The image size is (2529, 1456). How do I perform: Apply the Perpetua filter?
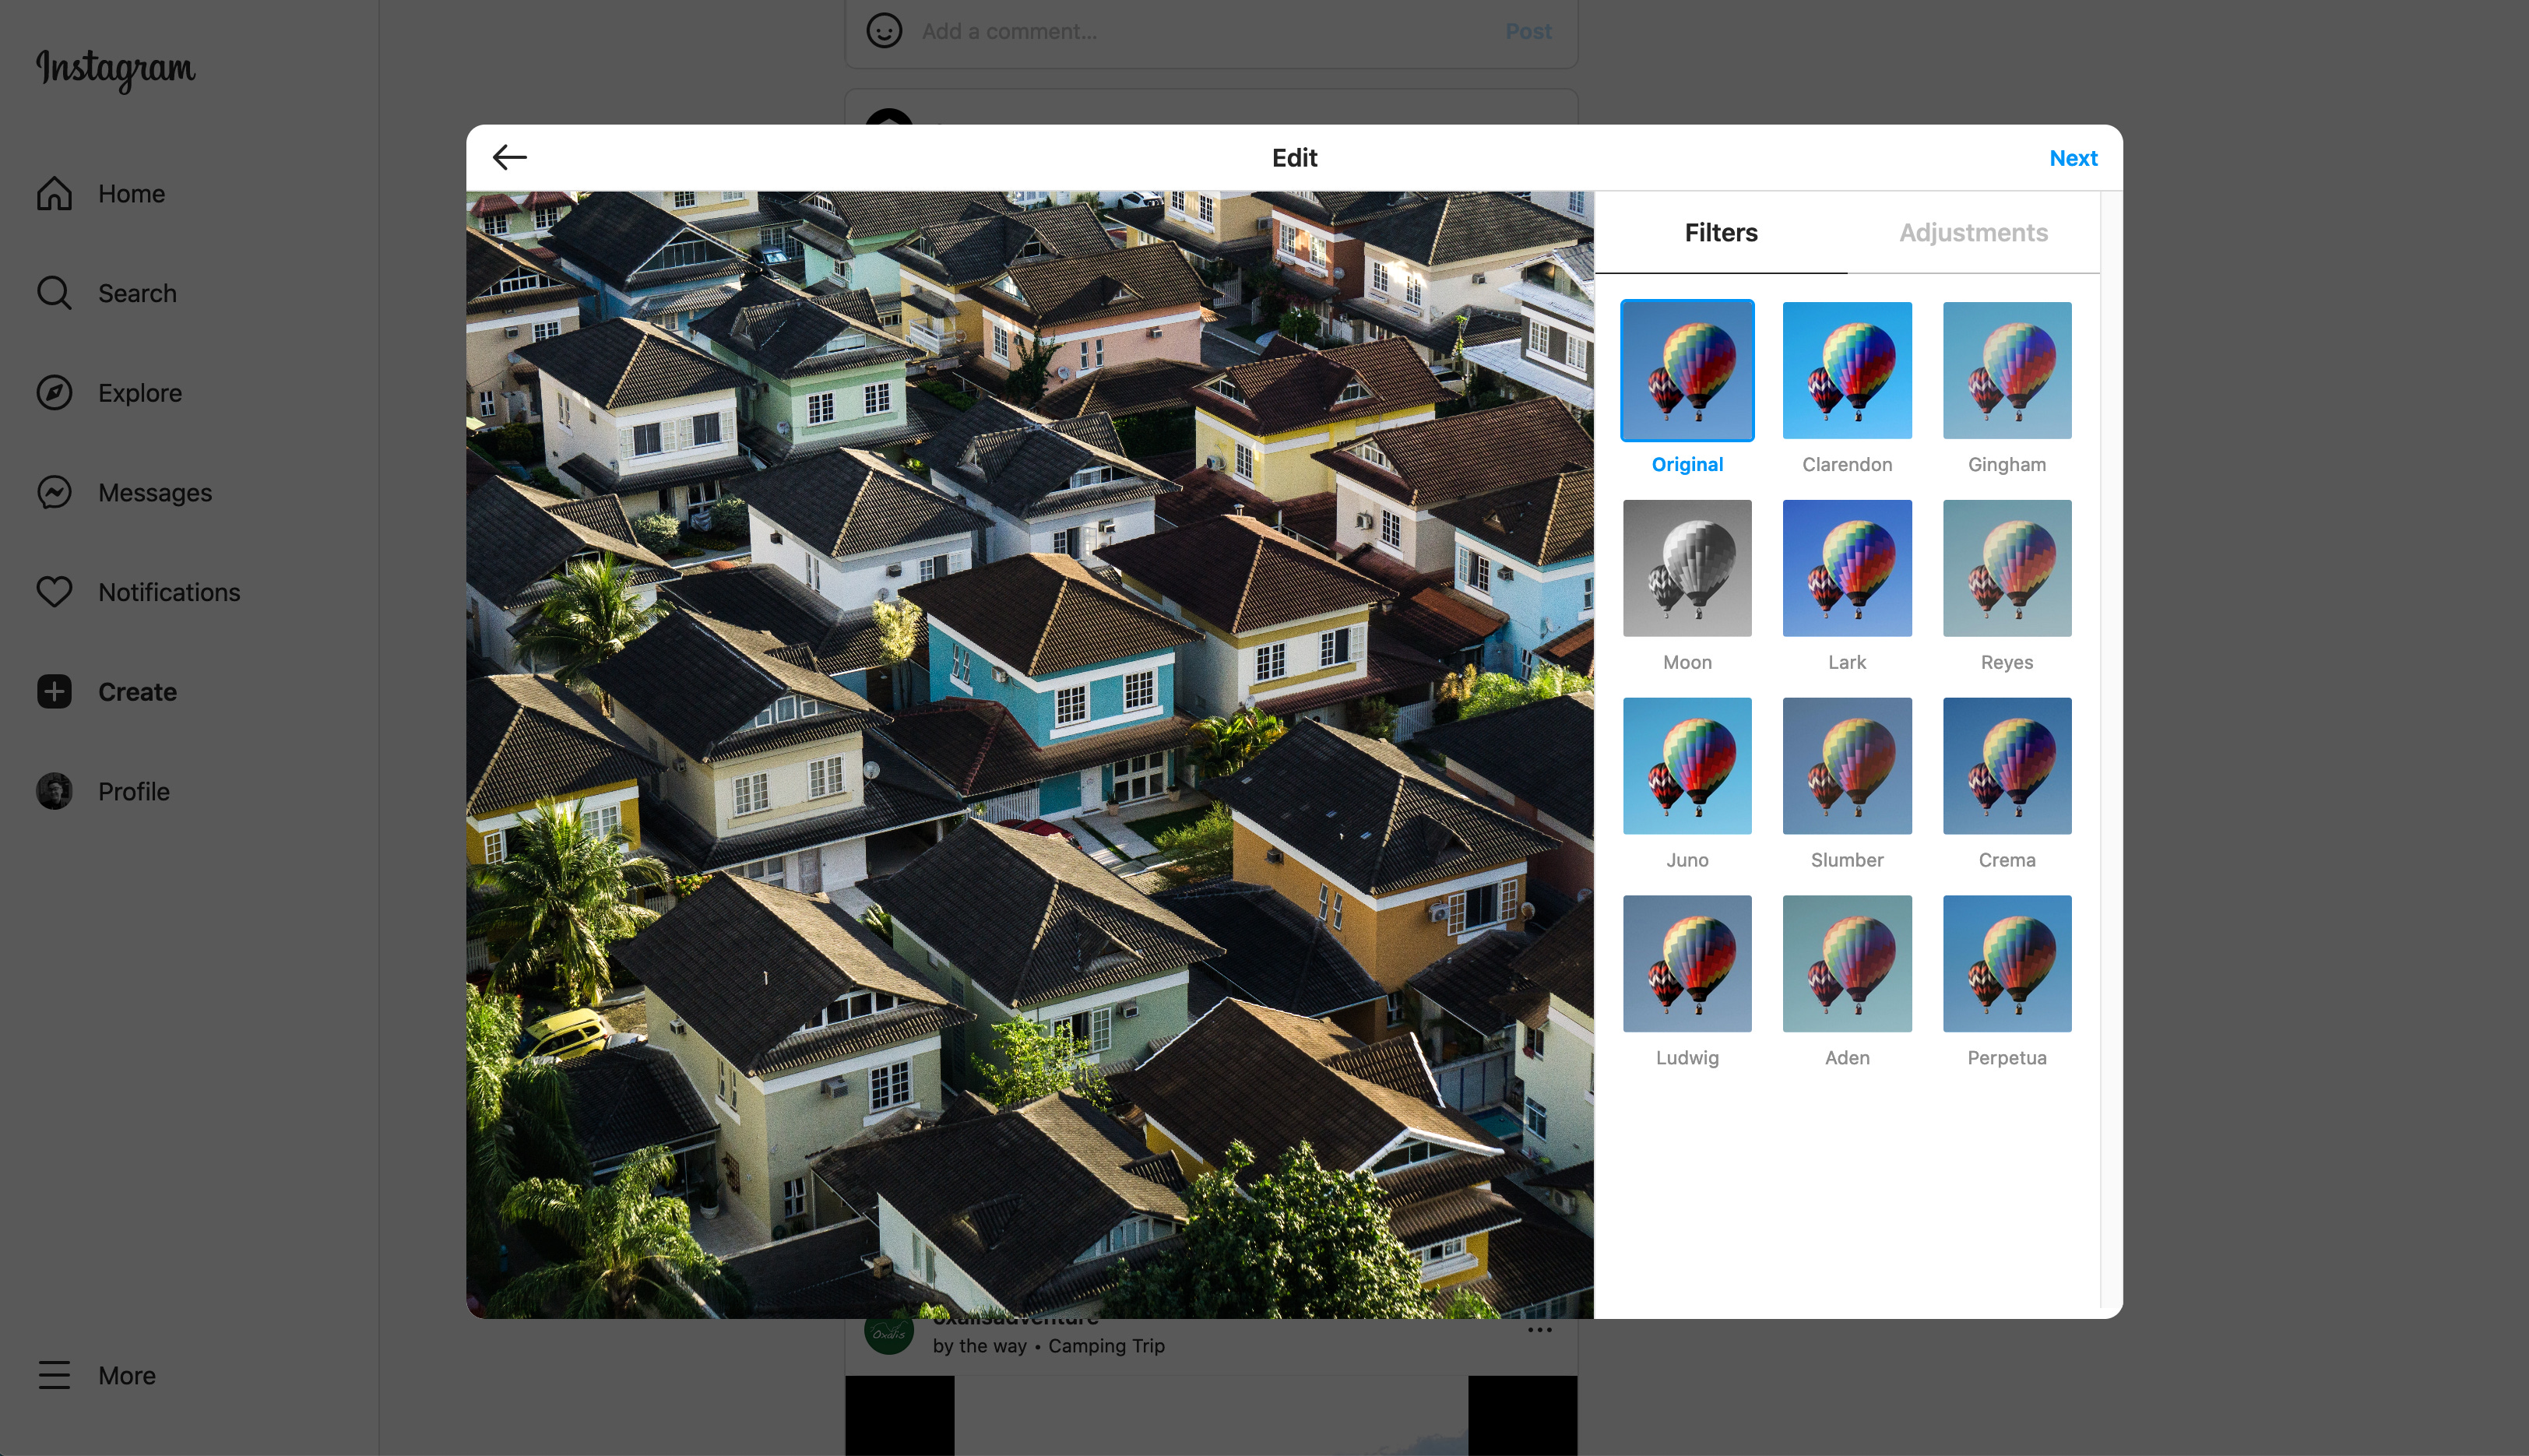2006,963
